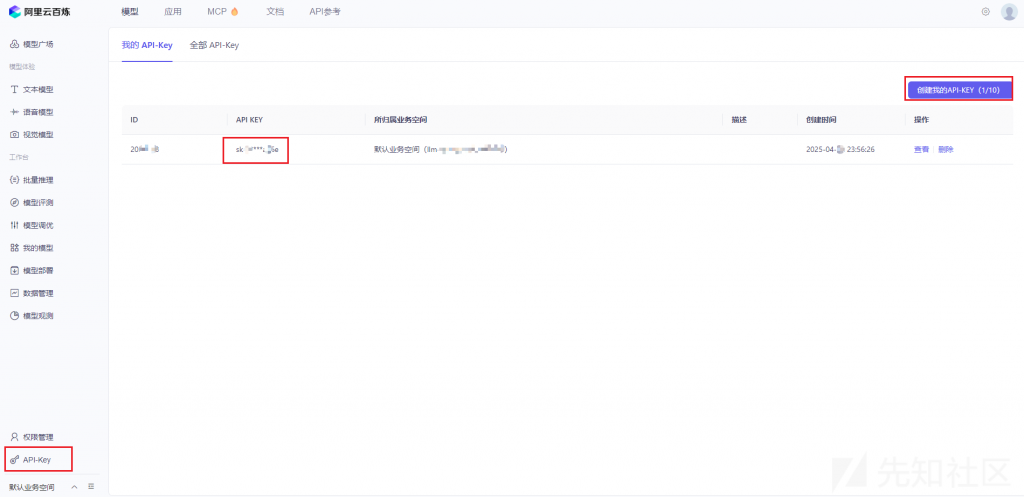Open the 文档 top navigation item
Screen dimensions: 1024x497
point(275,12)
